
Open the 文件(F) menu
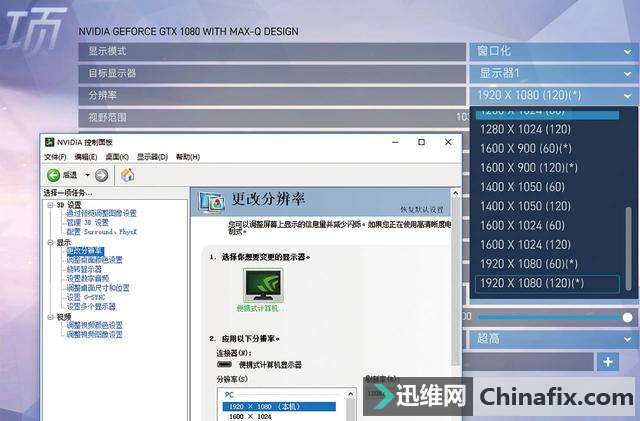55,157
